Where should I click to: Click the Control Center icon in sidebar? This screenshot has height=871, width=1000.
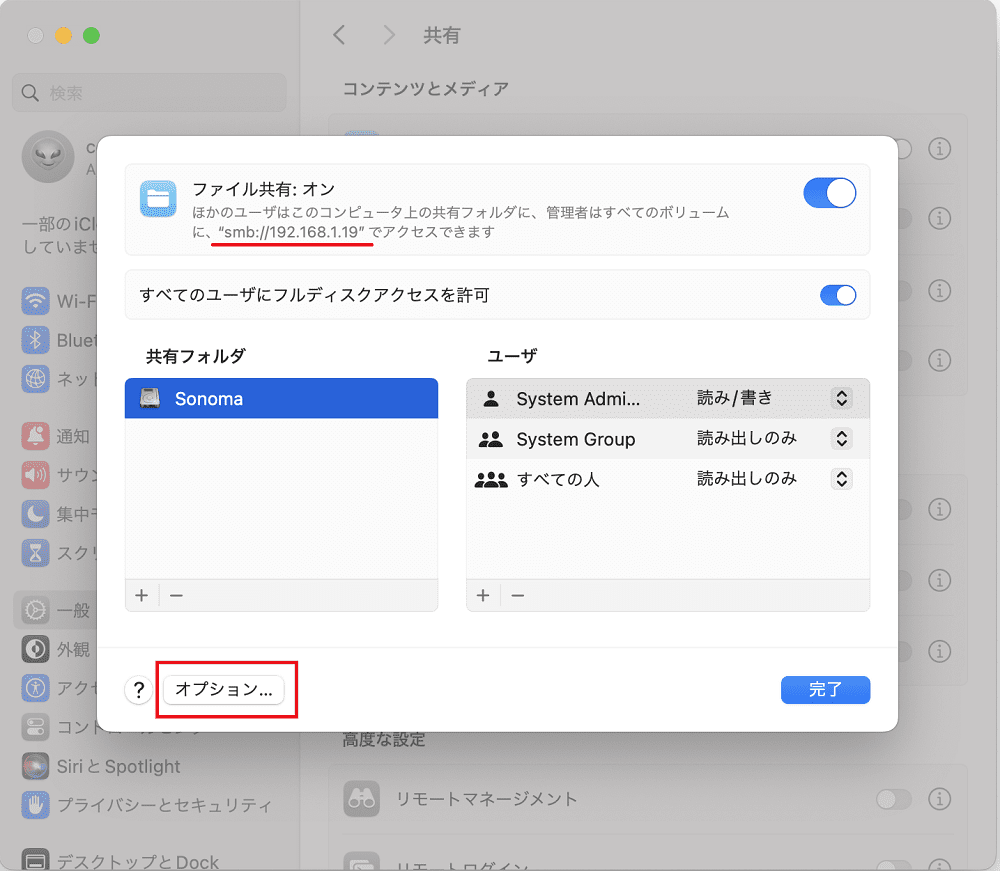click(36, 727)
